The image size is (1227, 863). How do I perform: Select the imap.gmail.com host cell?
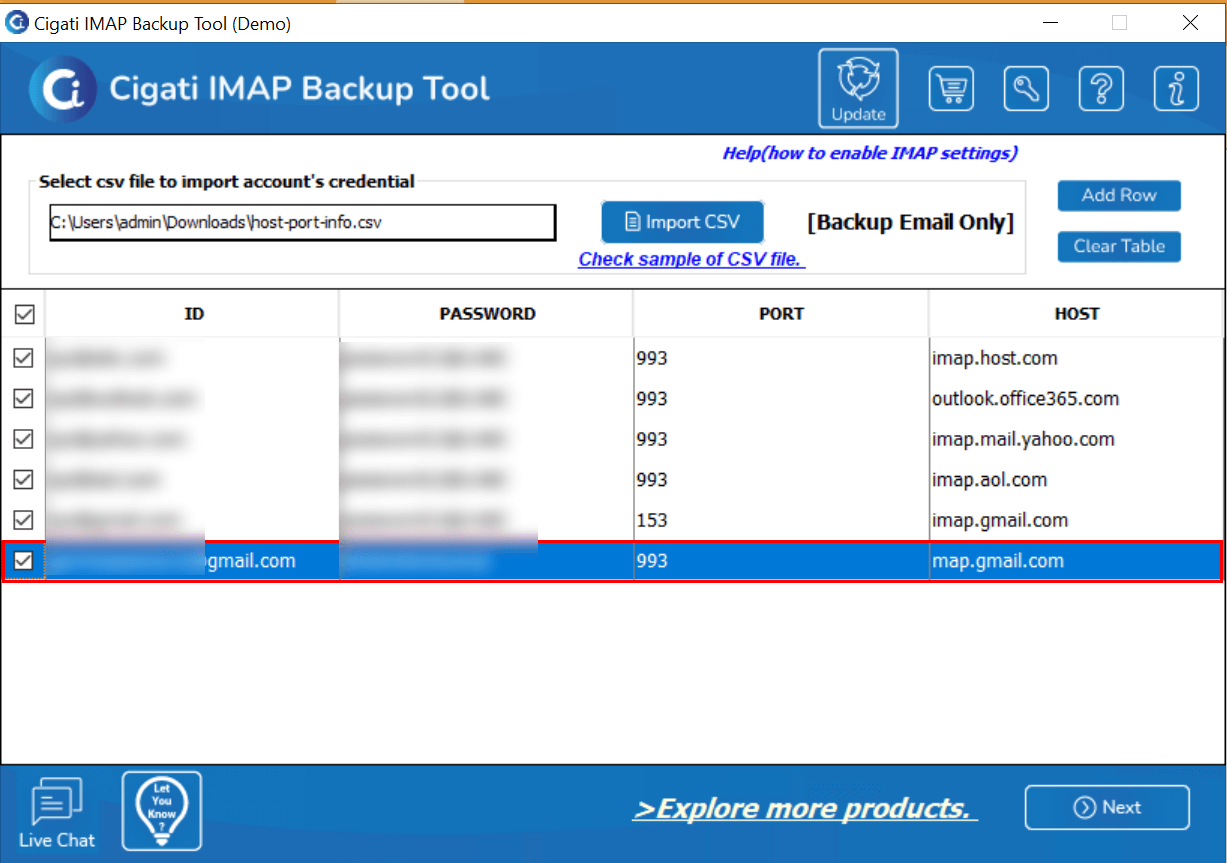click(1076, 520)
